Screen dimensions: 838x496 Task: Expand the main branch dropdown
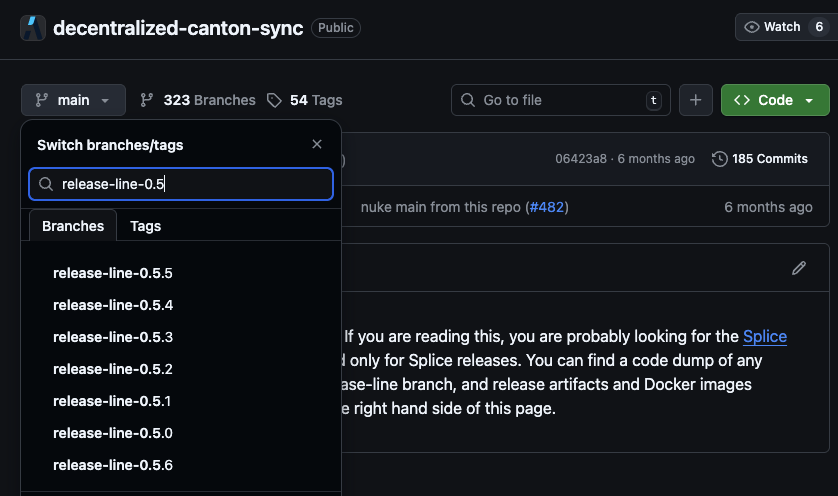click(73, 100)
